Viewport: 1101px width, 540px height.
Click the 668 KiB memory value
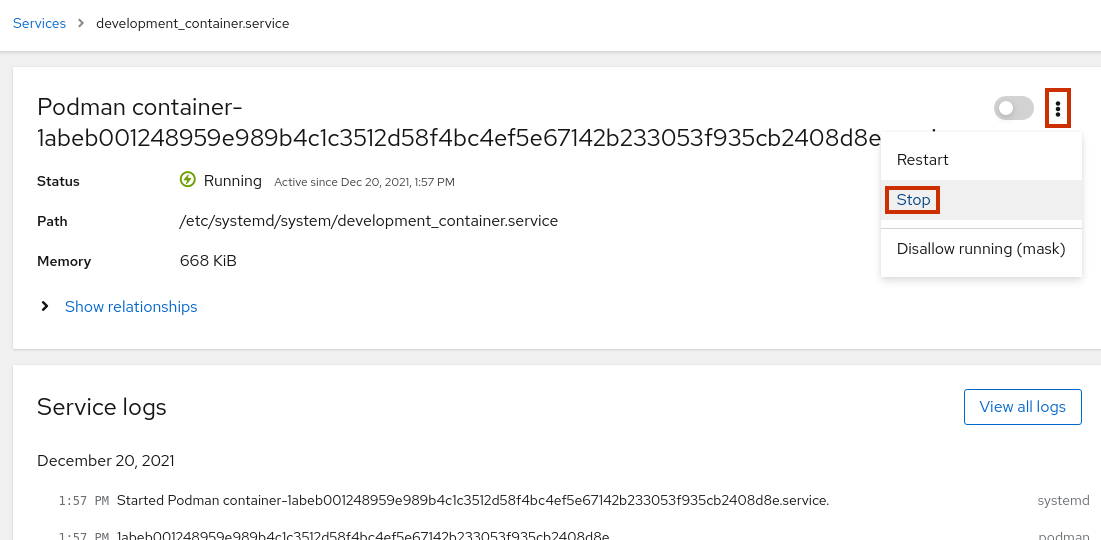click(x=208, y=261)
